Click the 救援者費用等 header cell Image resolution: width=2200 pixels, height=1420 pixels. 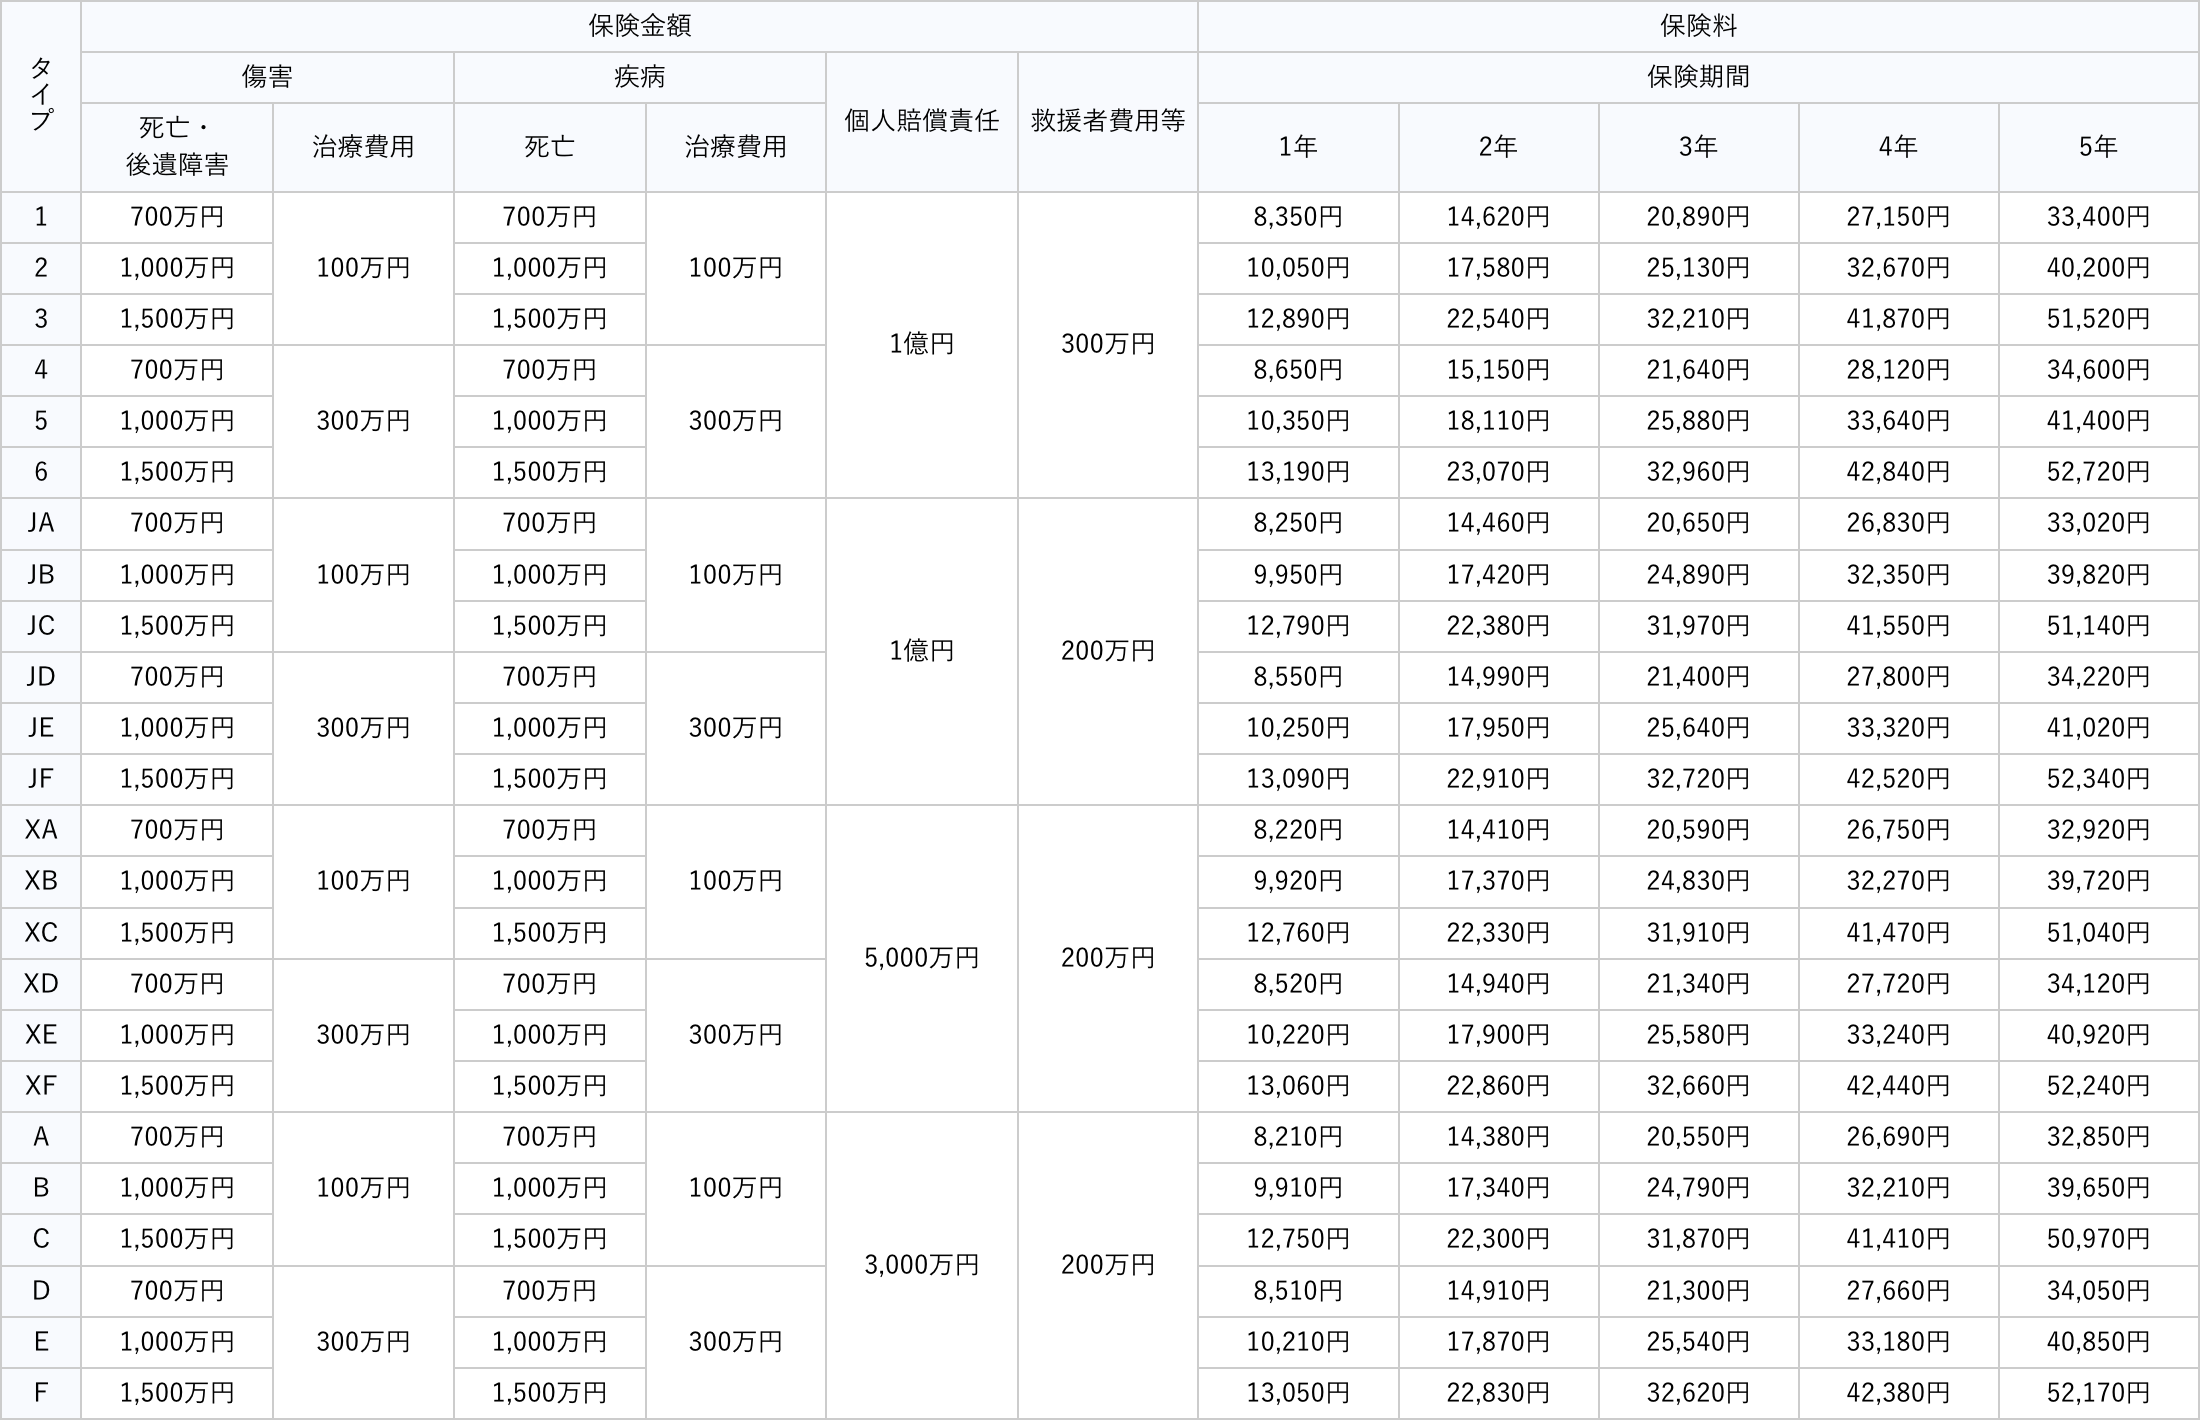[1107, 121]
